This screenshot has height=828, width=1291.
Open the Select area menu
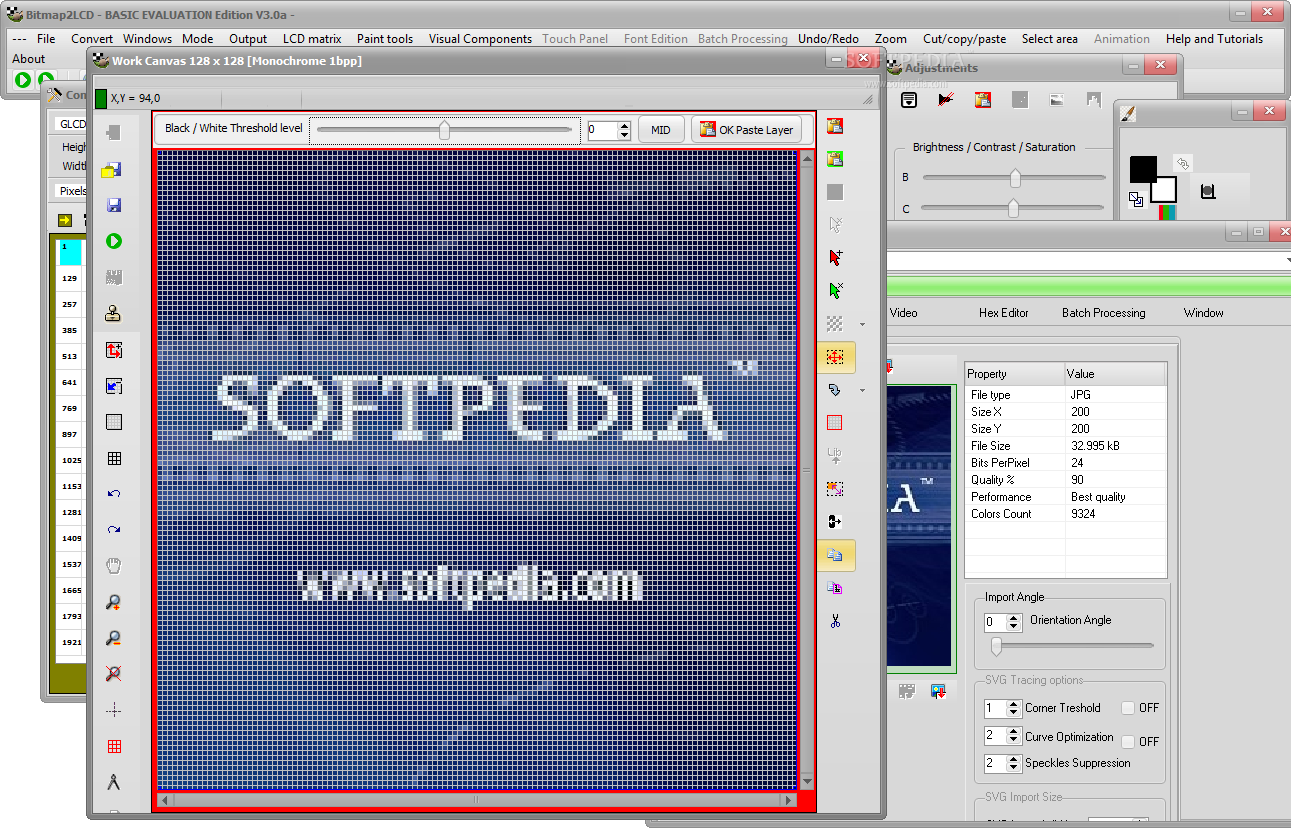[1050, 39]
